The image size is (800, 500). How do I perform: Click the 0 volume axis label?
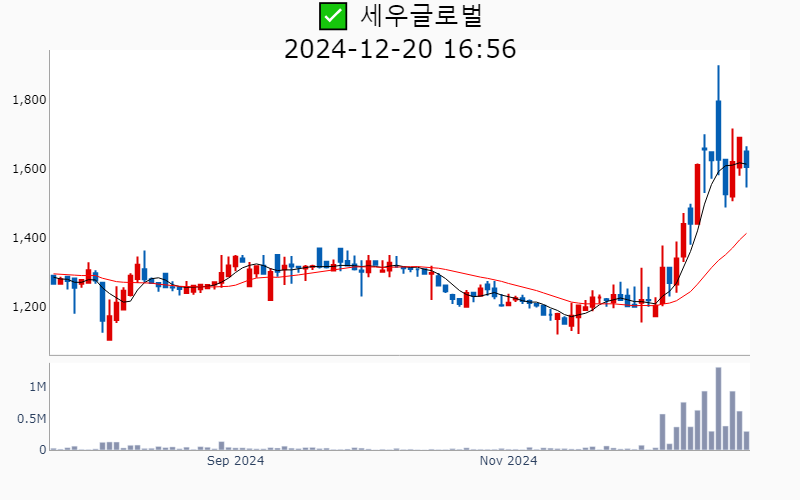[x=43, y=450]
